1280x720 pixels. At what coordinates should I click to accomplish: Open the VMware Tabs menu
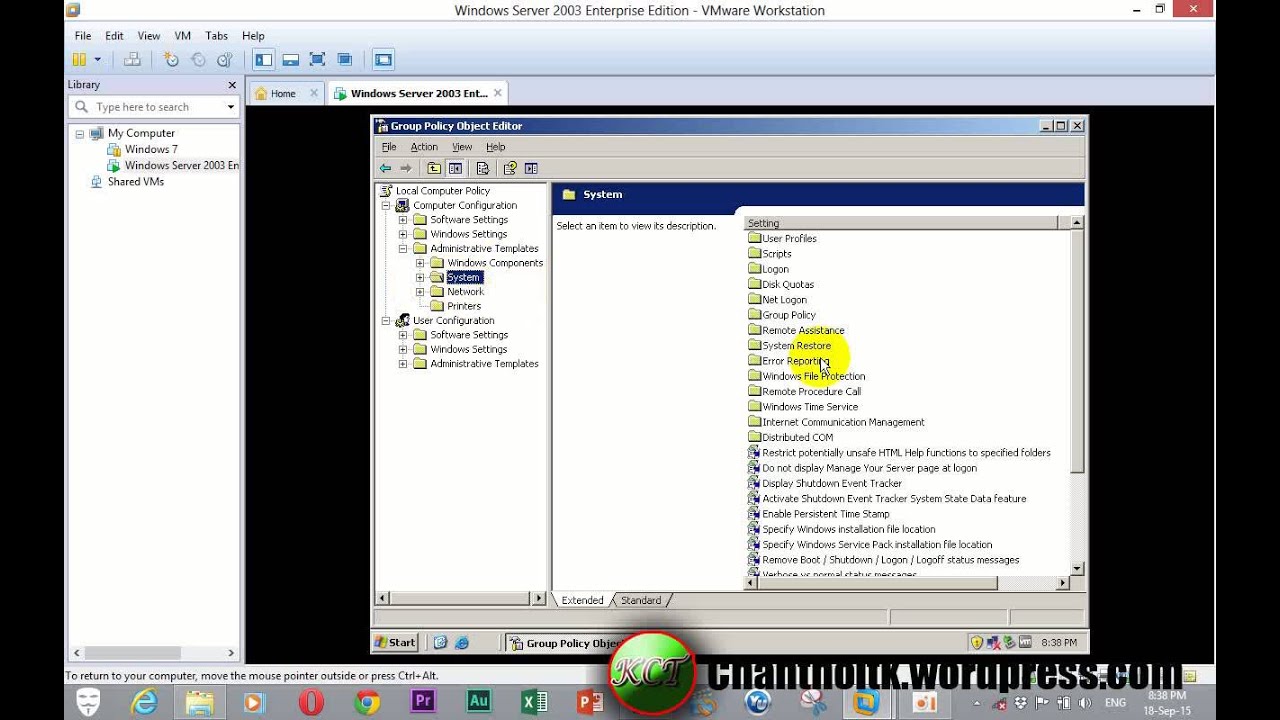click(216, 36)
